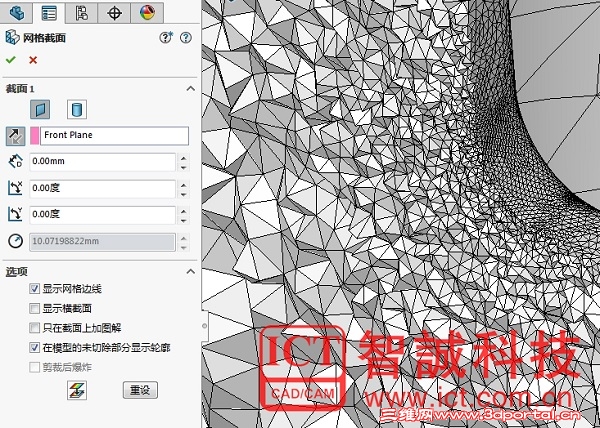Click the greyed 10.07198822mm diameter field
This screenshot has height=428, width=600.
point(102,242)
